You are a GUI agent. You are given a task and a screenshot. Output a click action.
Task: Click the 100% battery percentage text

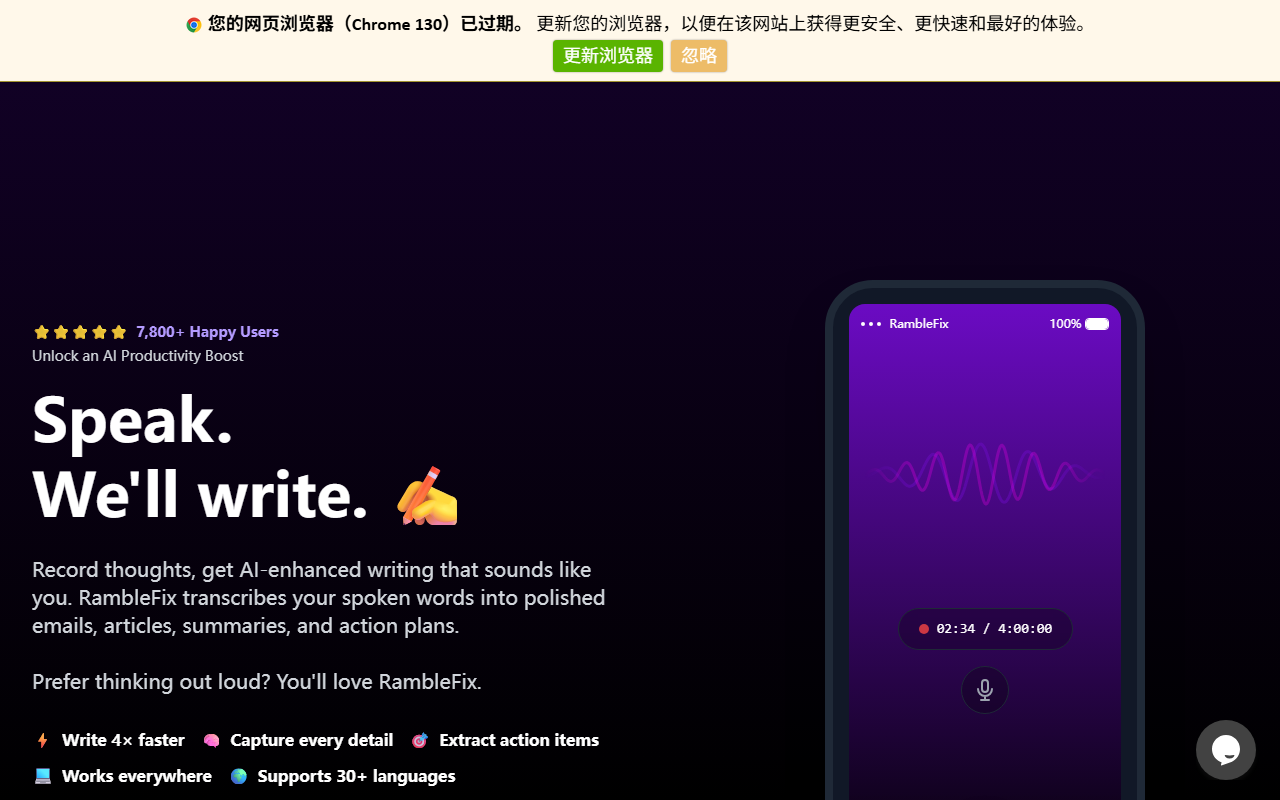click(x=1065, y=324)
